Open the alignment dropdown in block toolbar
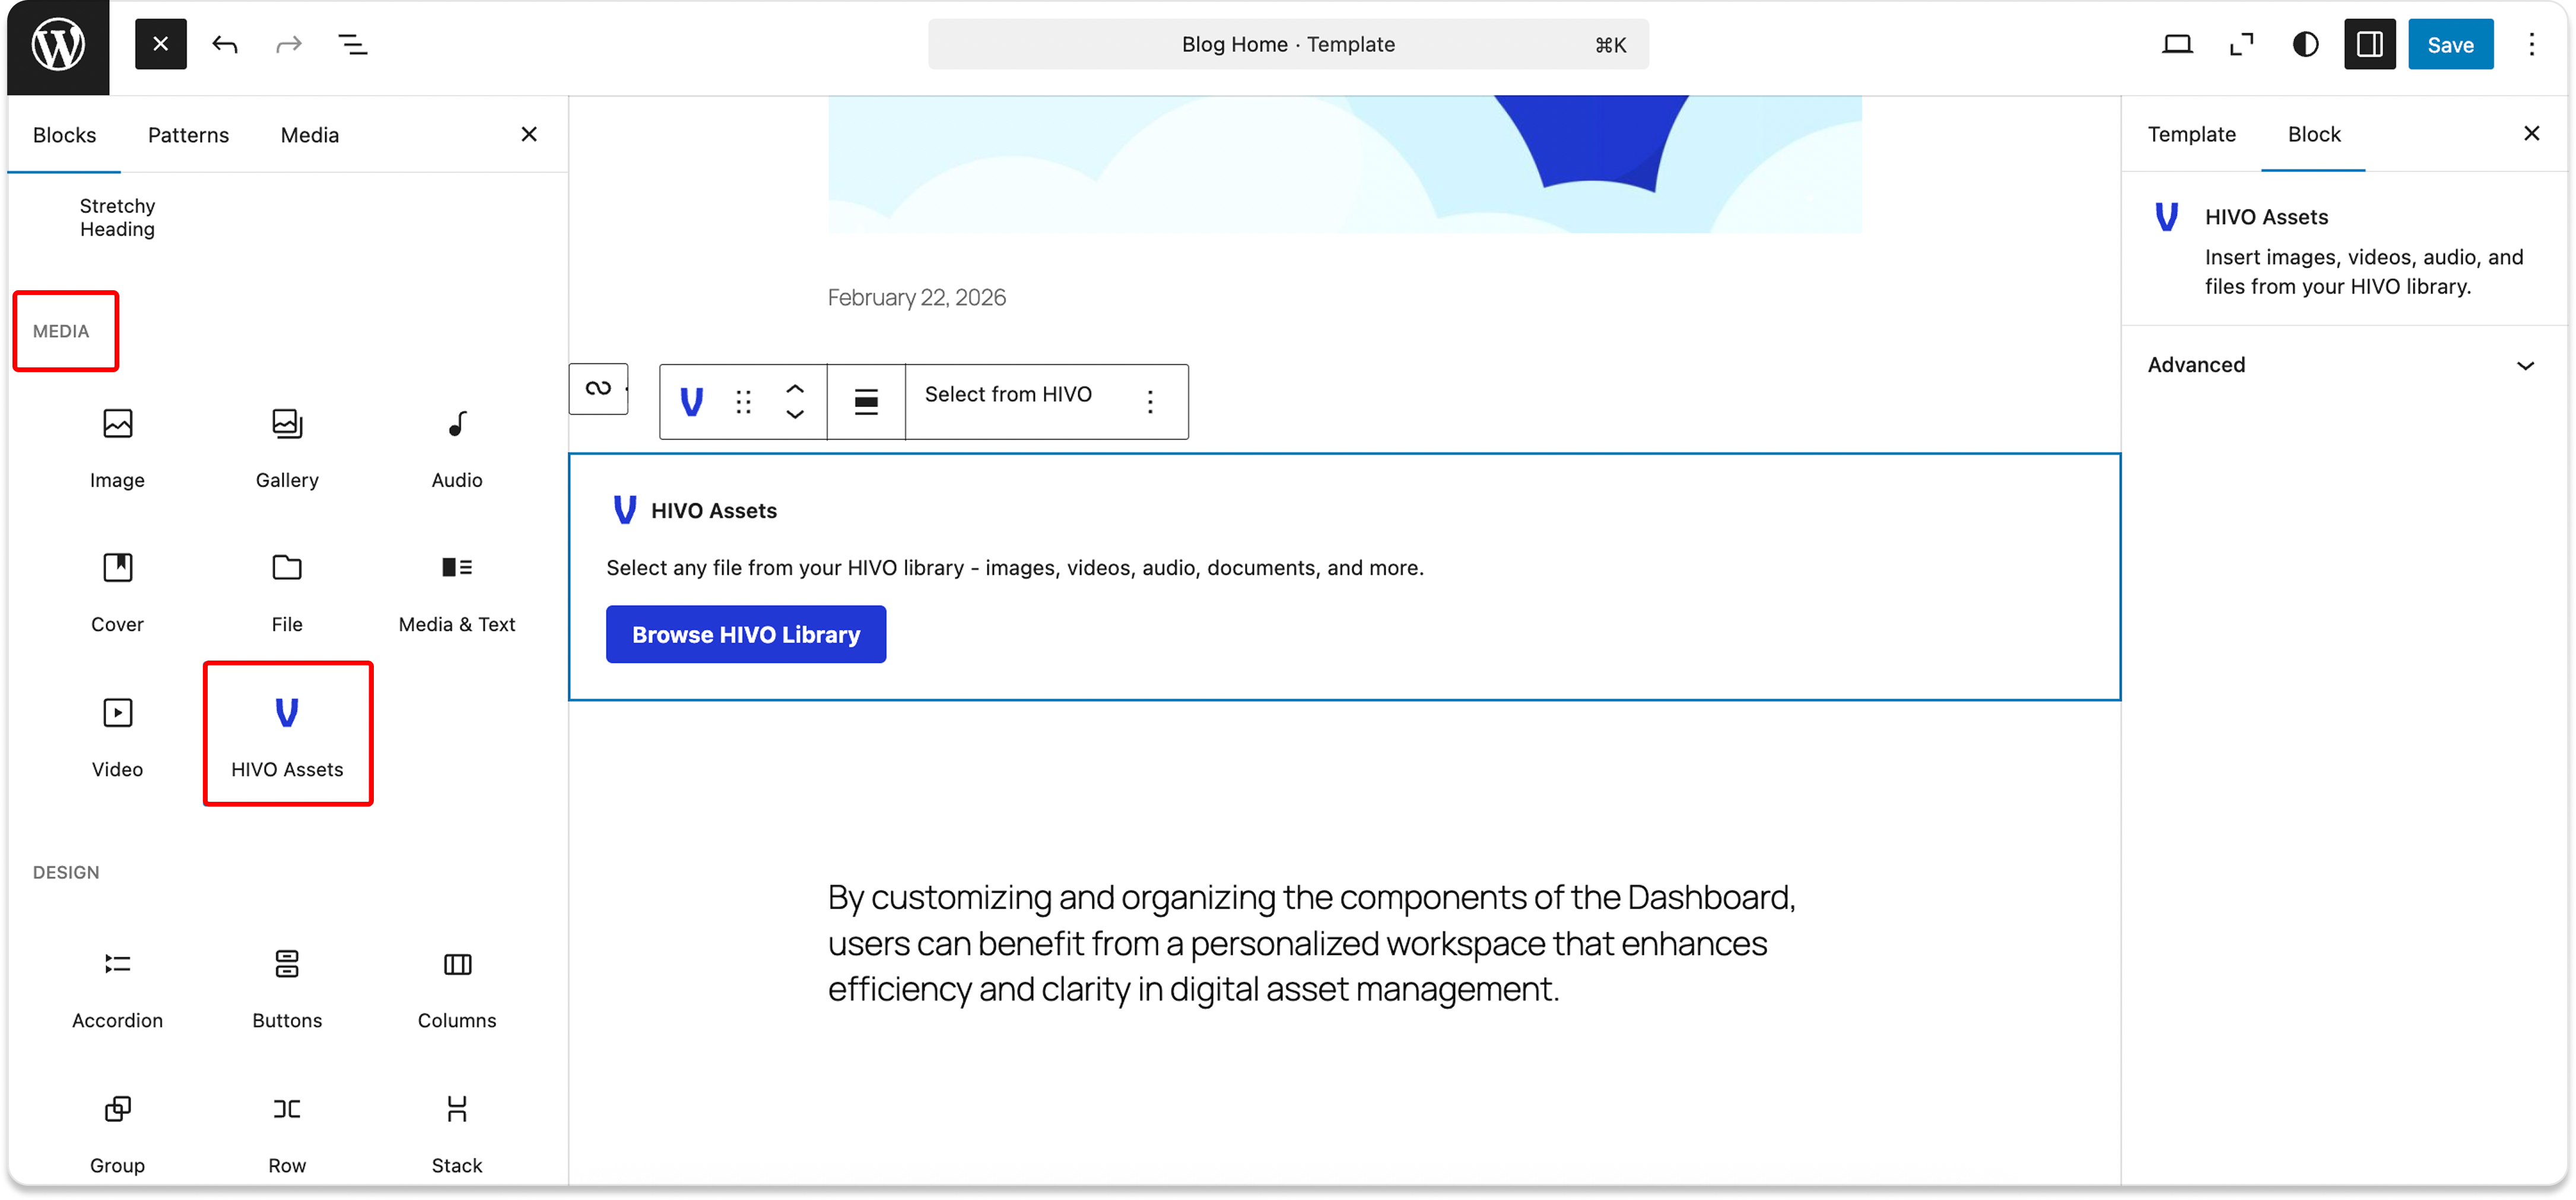Screen dimensions: 2576x1200 (866, 401)
